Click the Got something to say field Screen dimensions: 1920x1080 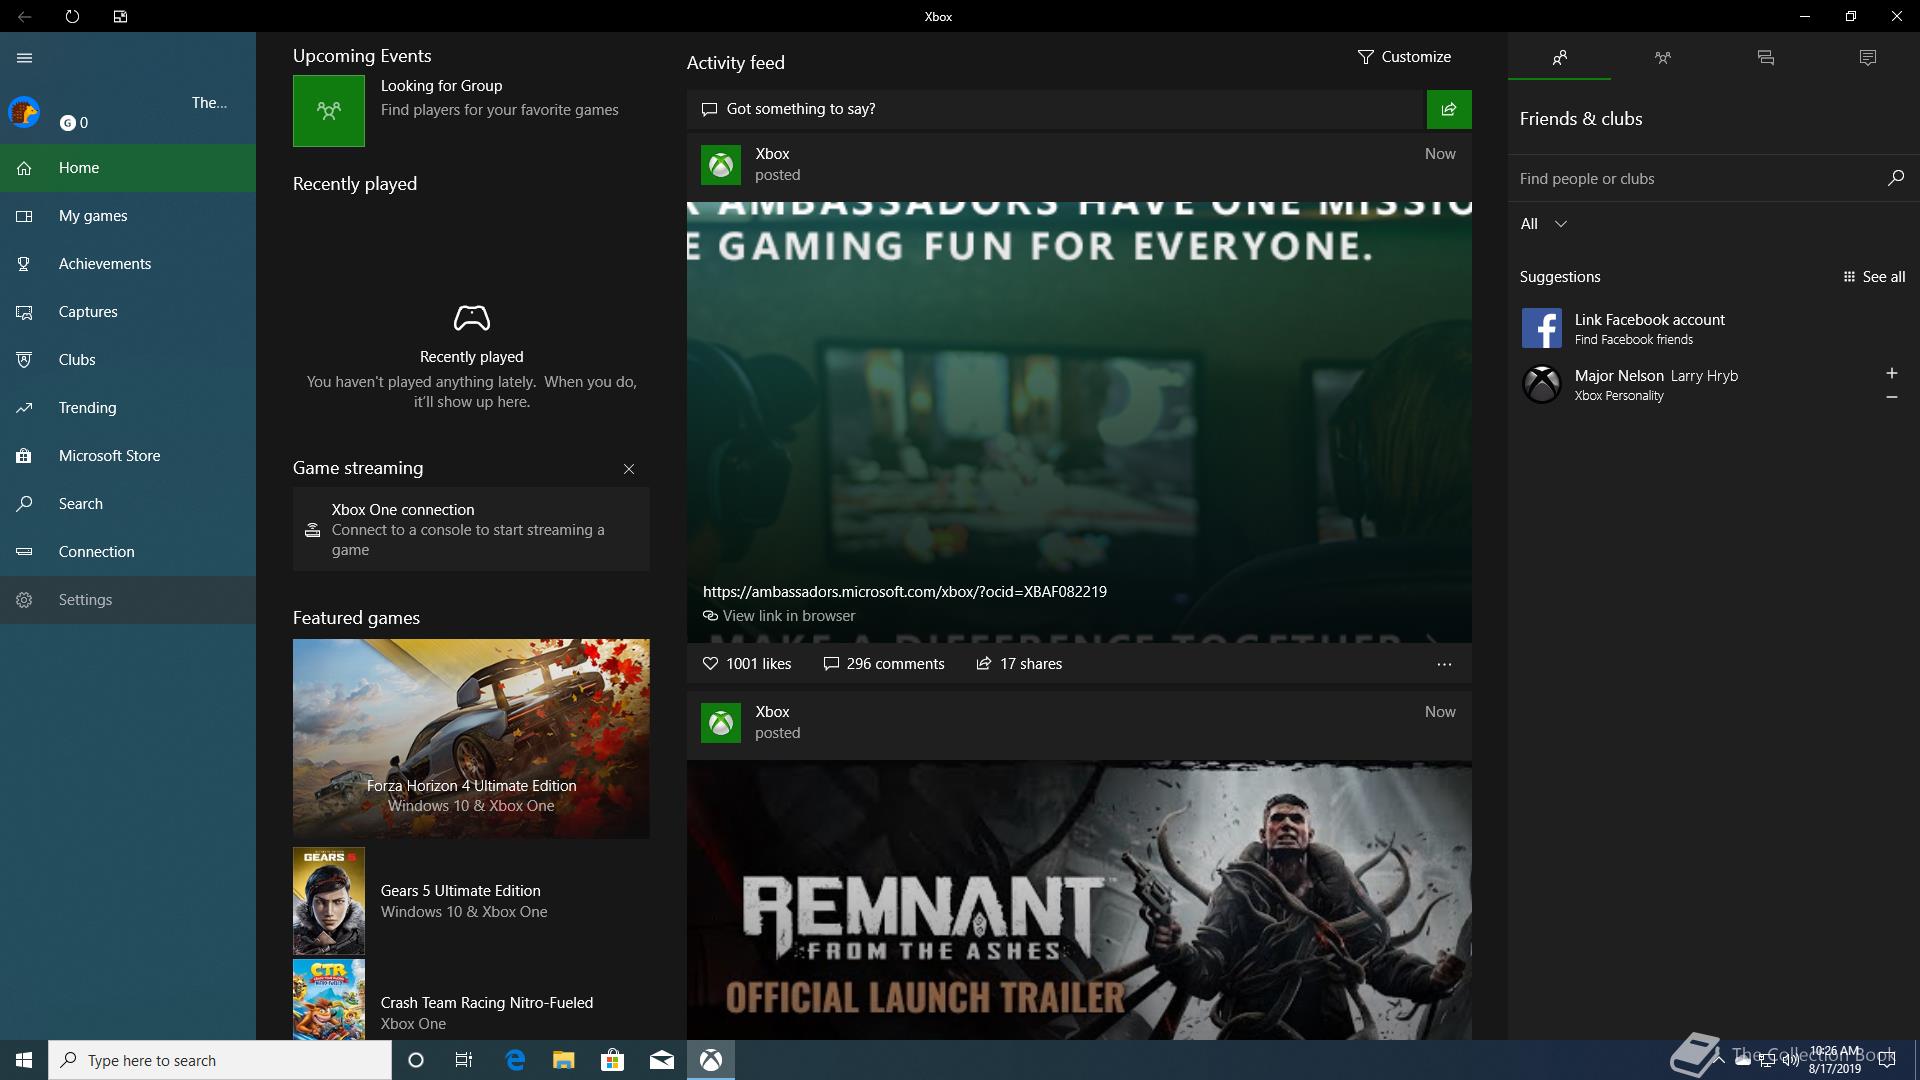click(1056, 109)
